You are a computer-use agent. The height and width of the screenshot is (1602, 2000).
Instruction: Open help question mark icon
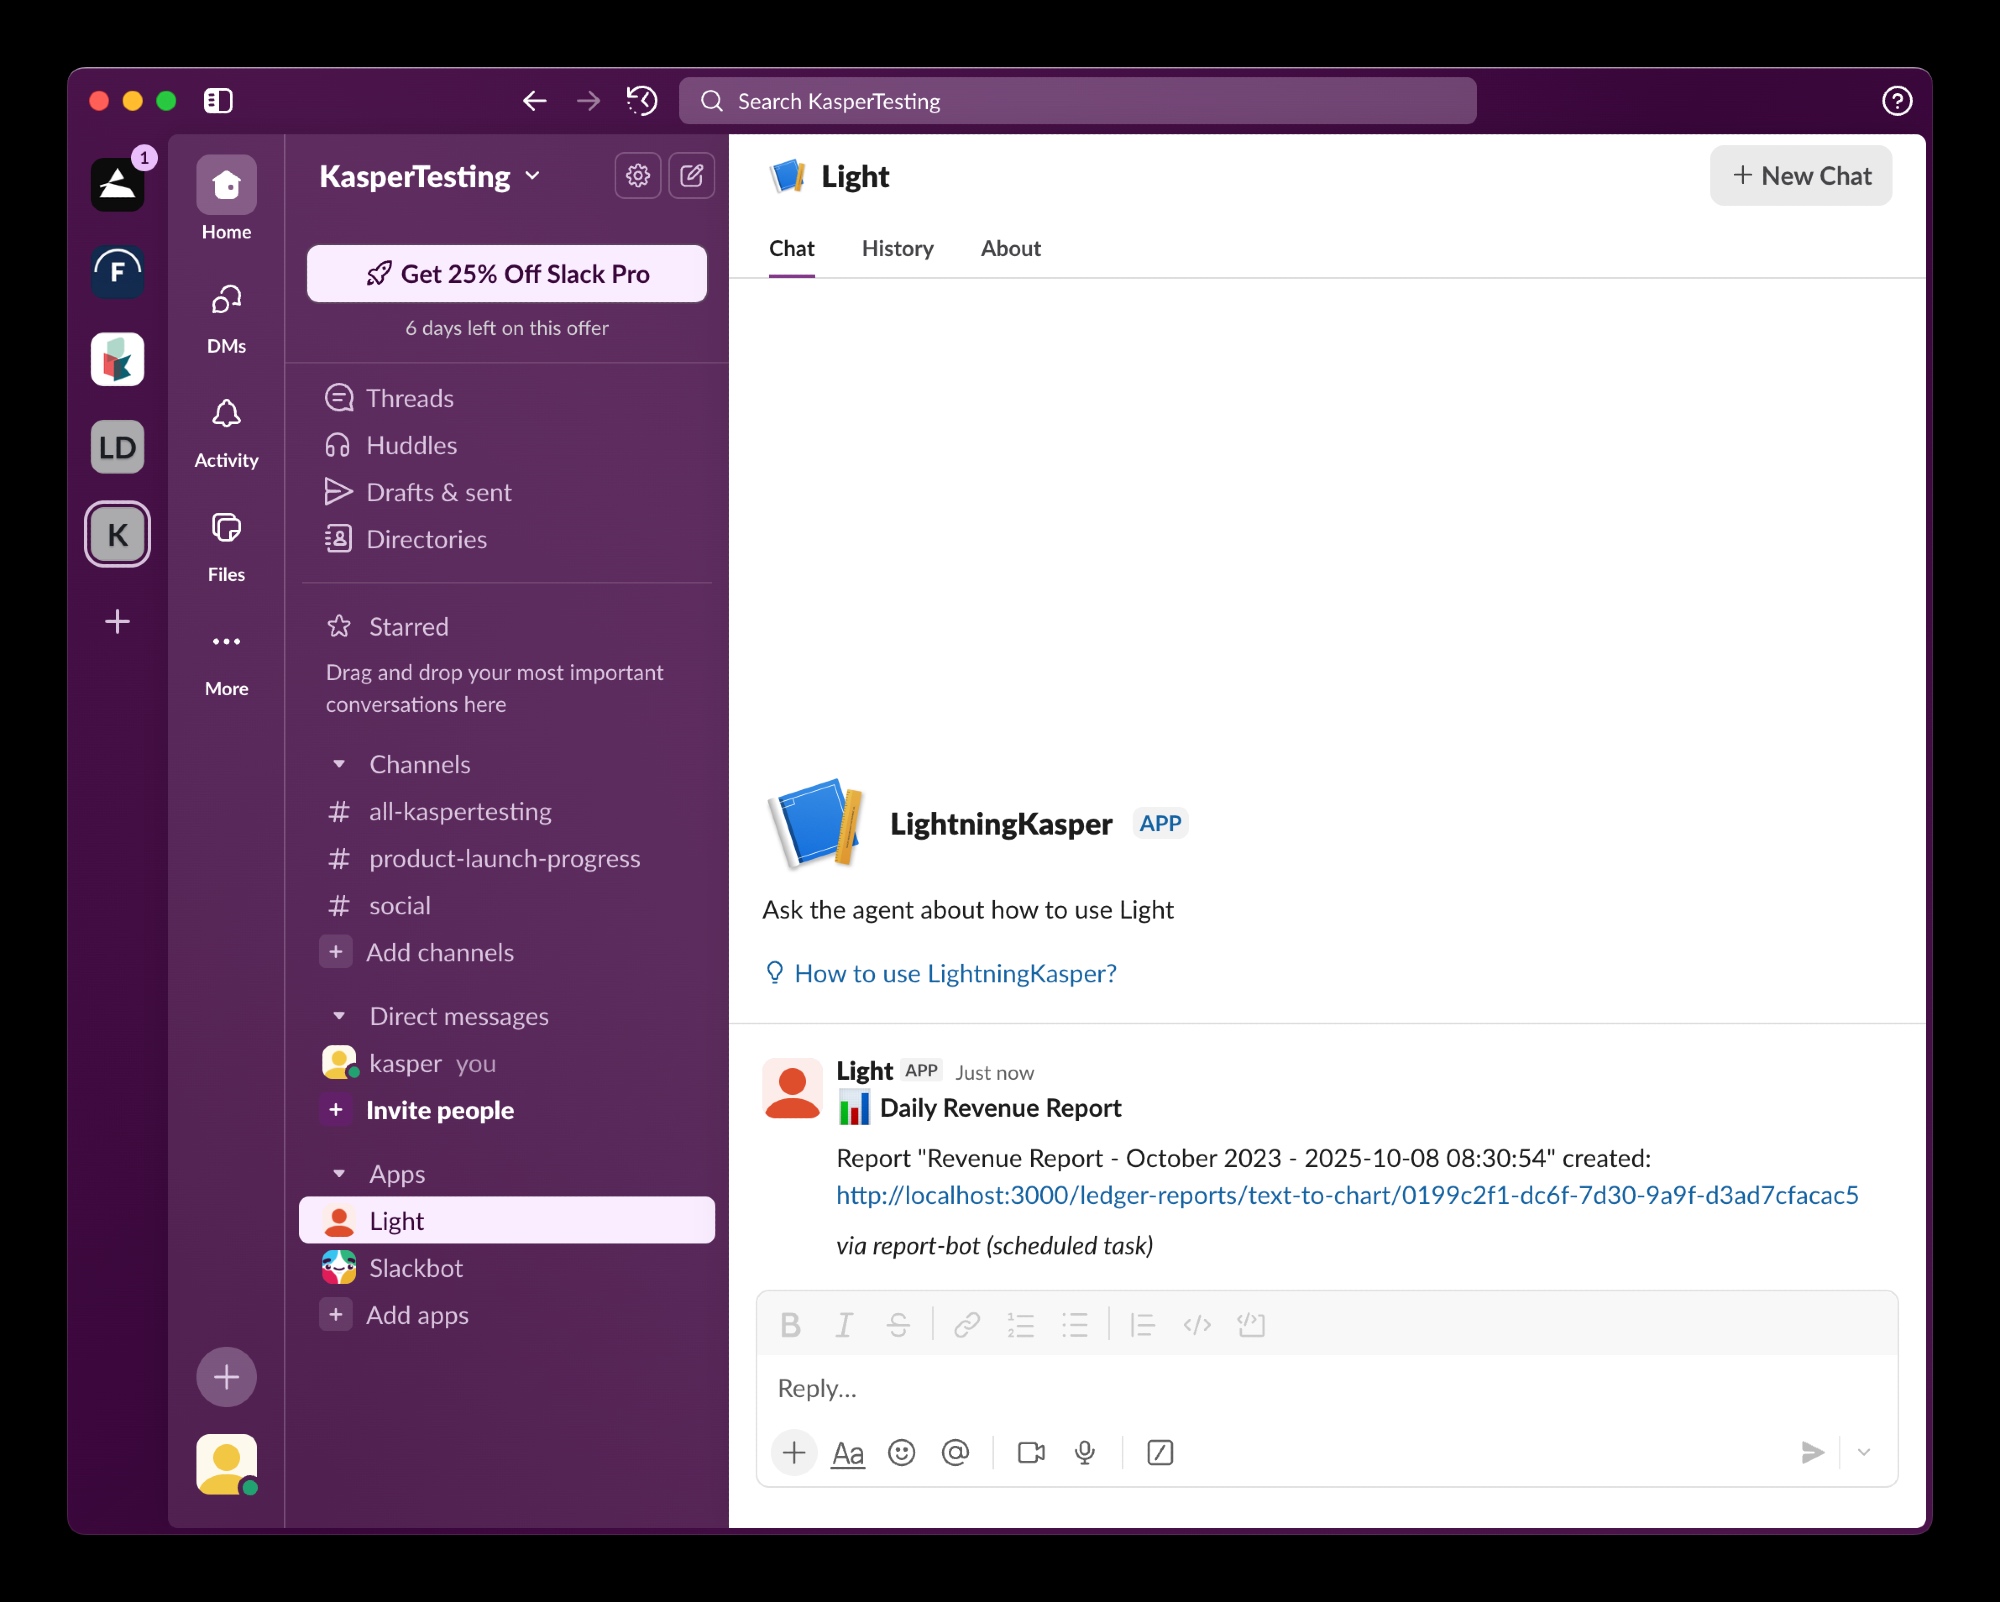click(1897, 101)
